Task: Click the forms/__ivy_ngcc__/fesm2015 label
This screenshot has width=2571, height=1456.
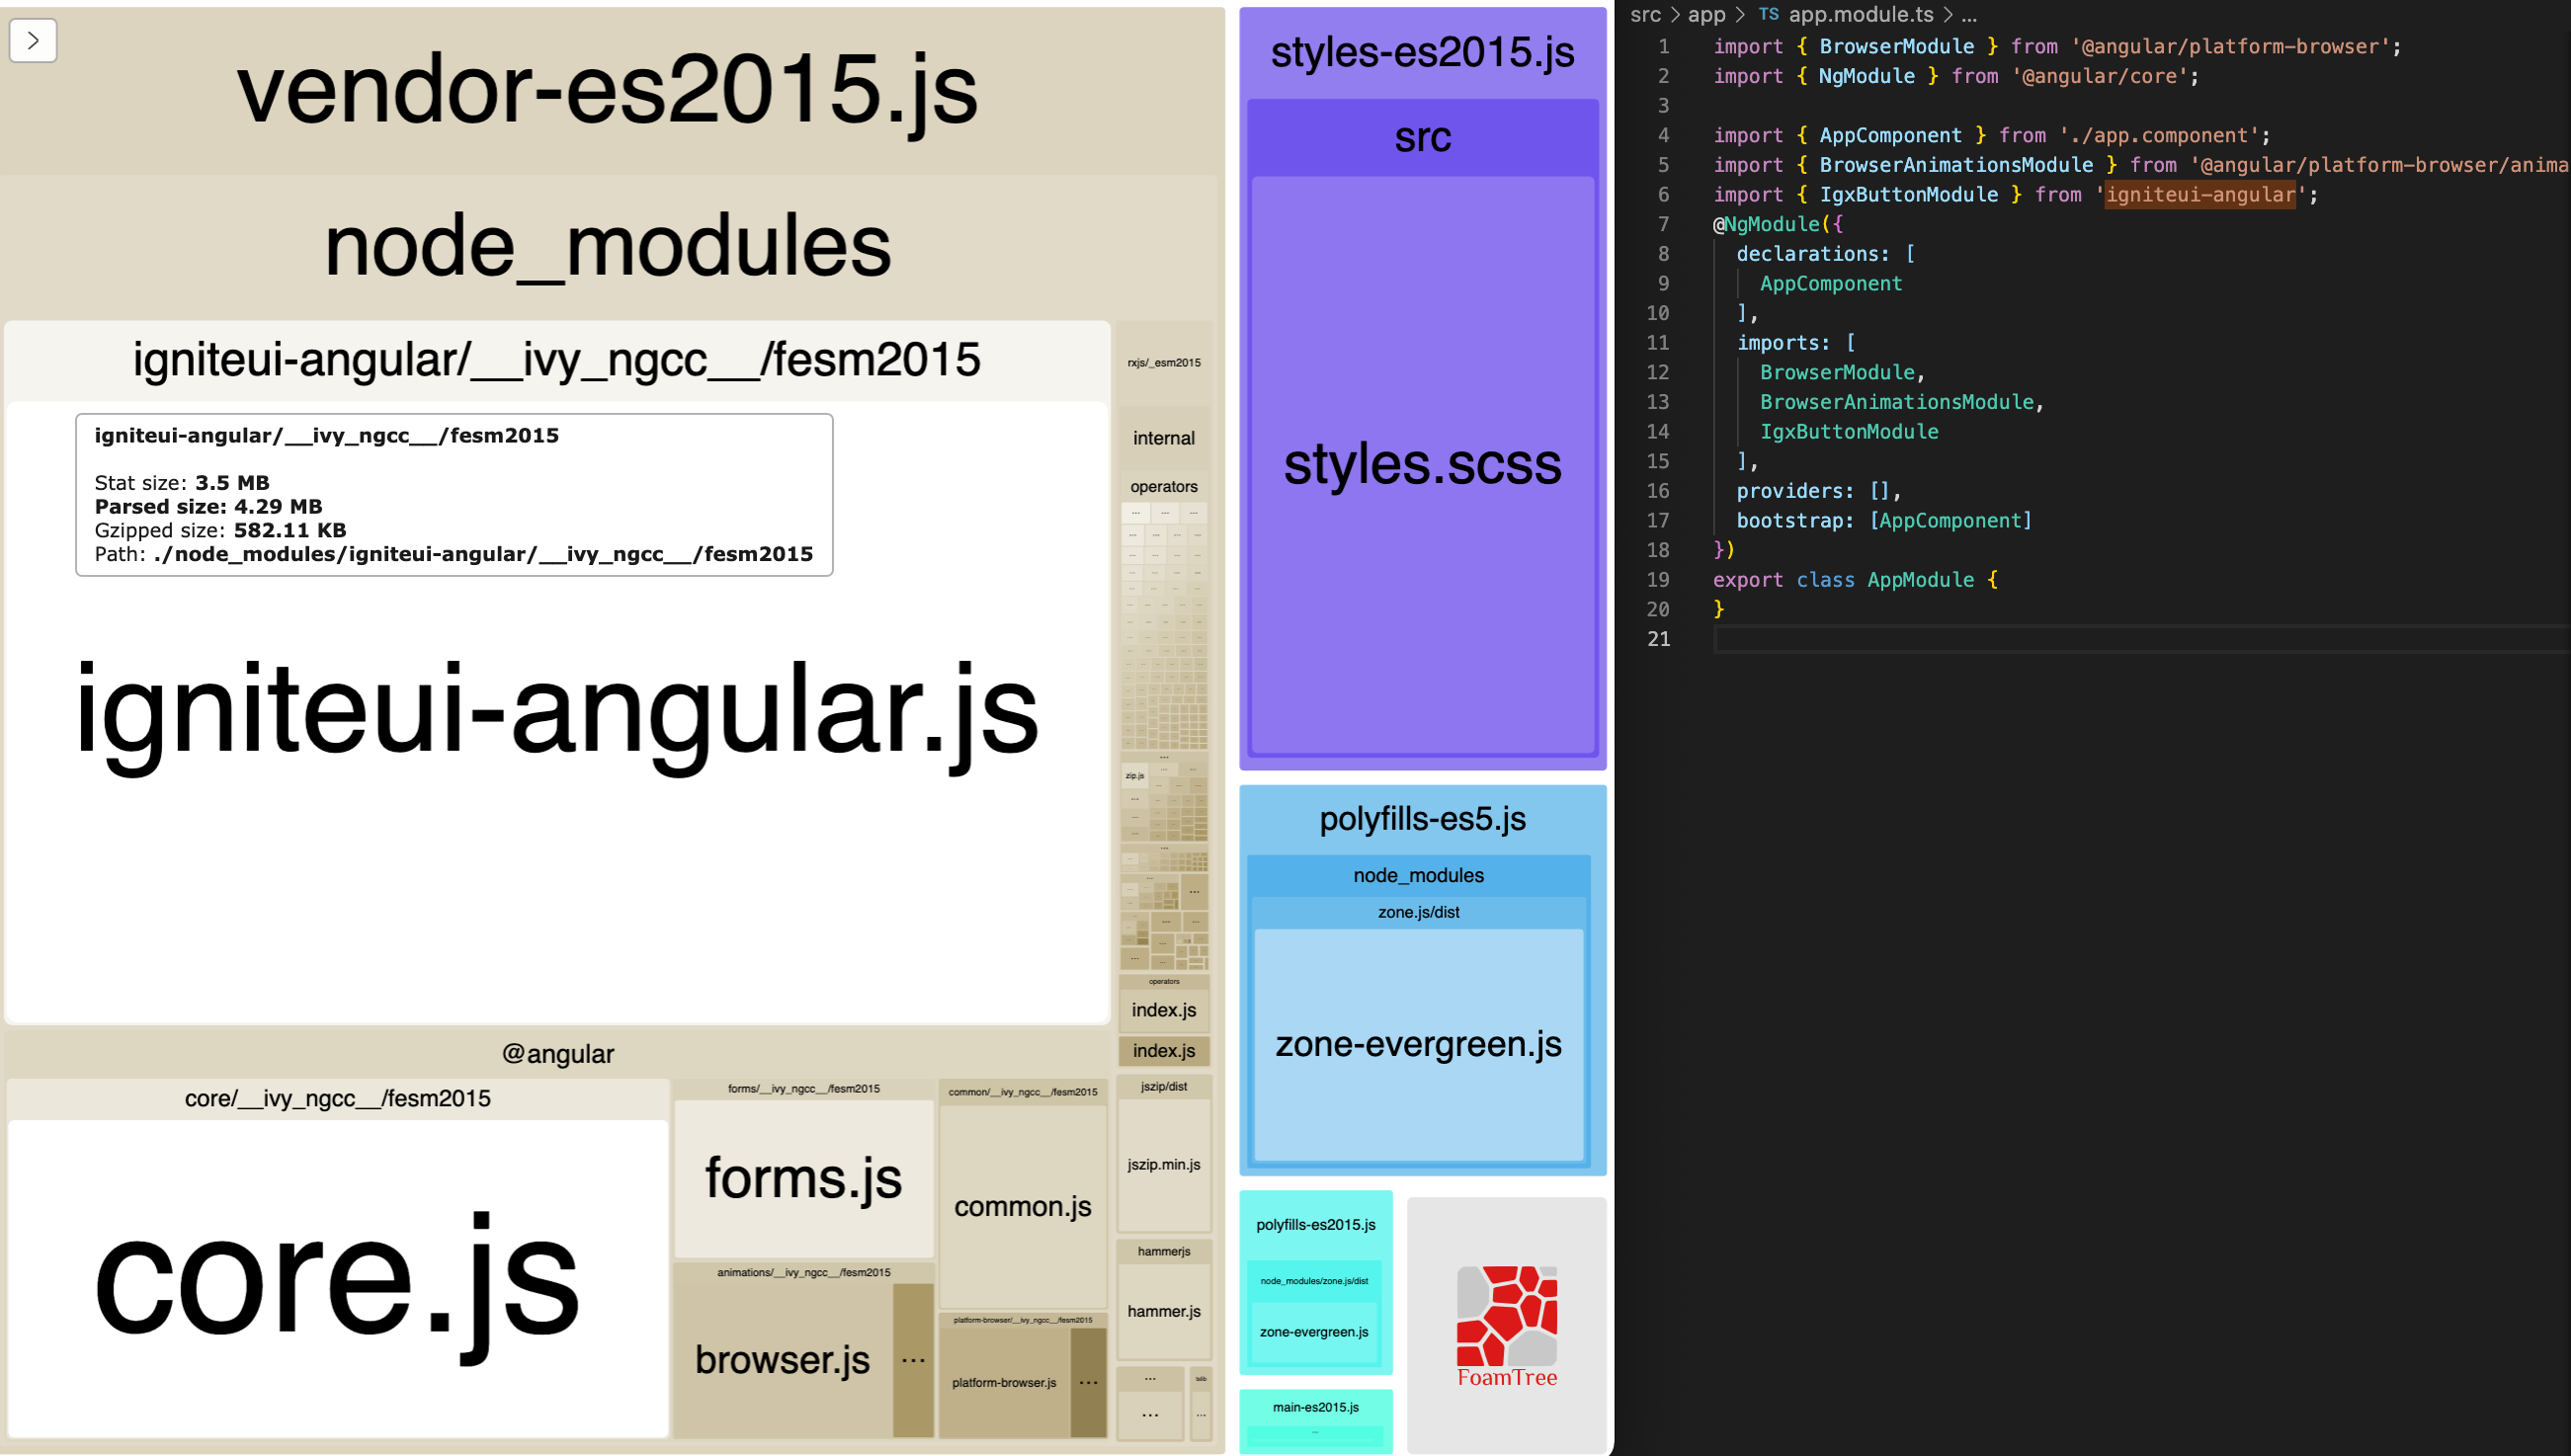Action: (804, 1088)
